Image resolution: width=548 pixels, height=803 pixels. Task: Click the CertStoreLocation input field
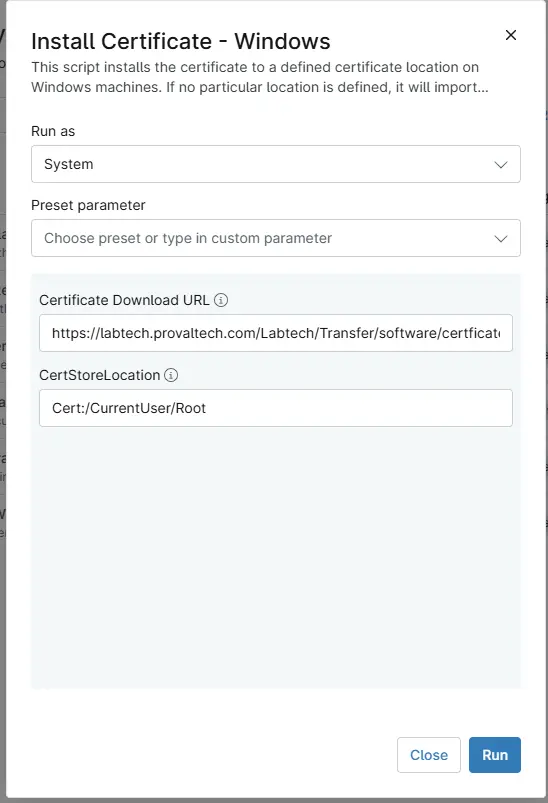276,408
